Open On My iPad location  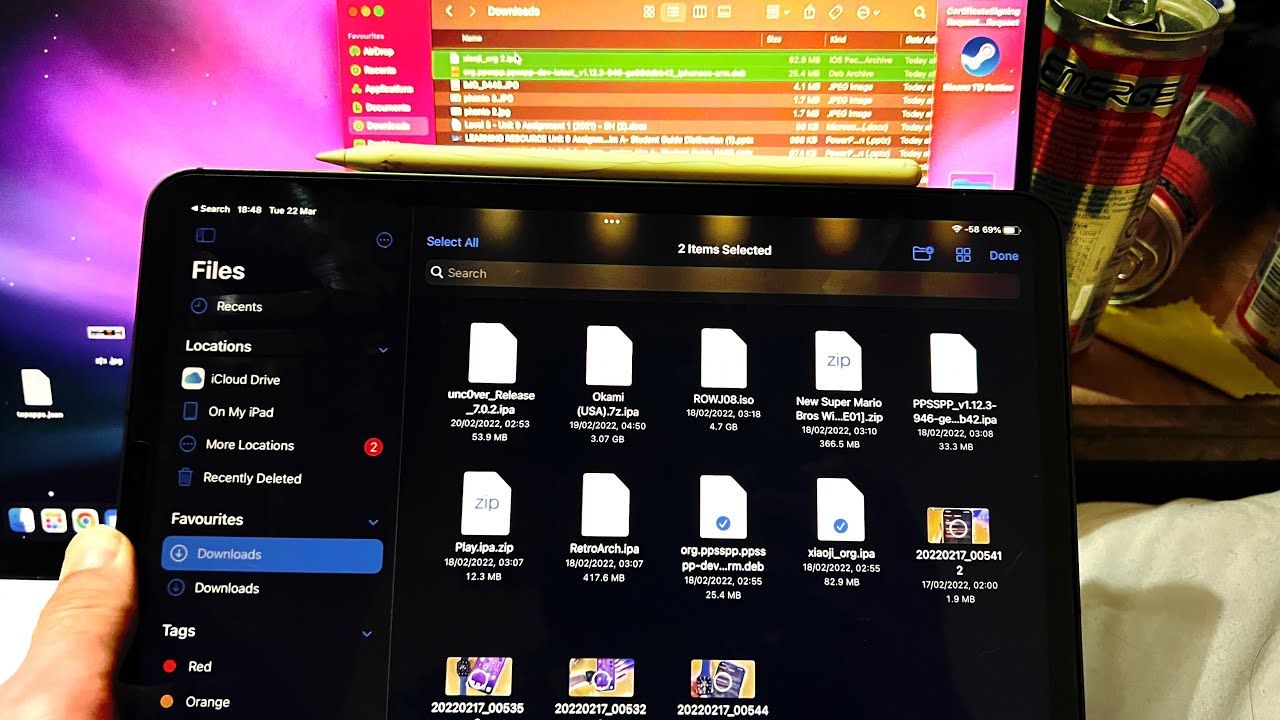point(228,412)
